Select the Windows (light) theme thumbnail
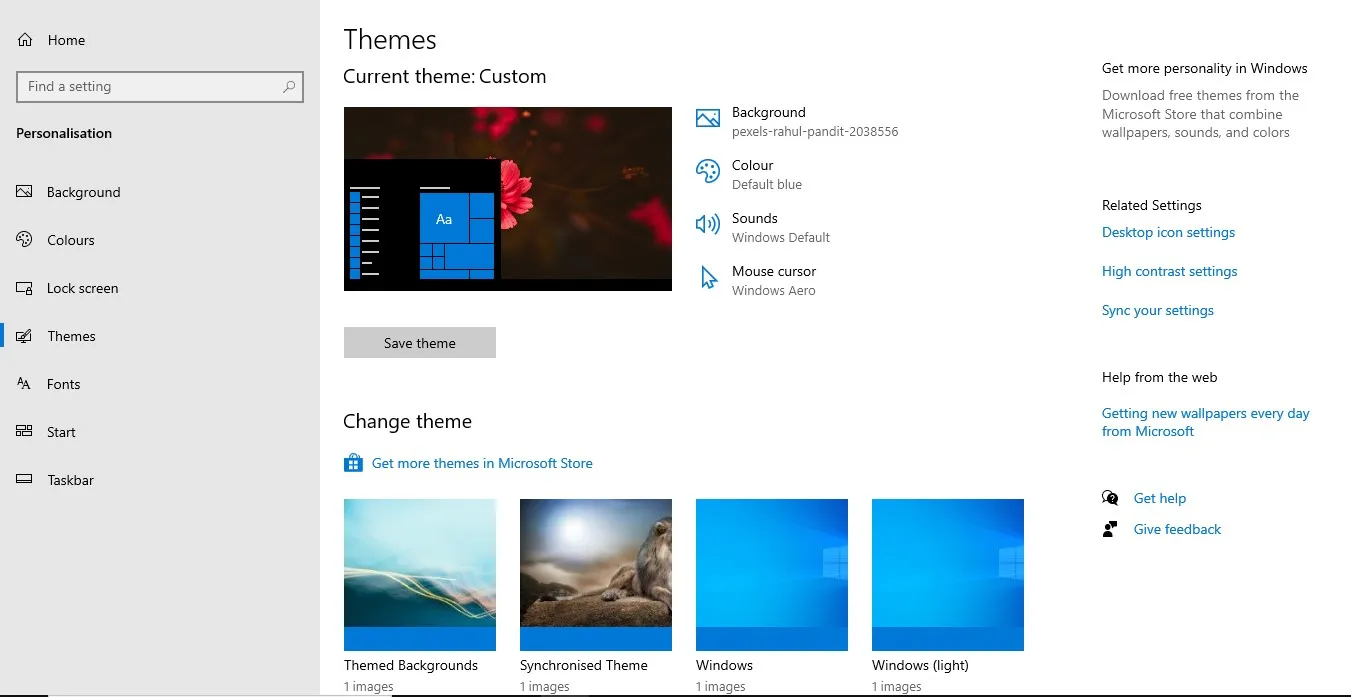Screen dimensions: 1351x697 tap(948, 575)
